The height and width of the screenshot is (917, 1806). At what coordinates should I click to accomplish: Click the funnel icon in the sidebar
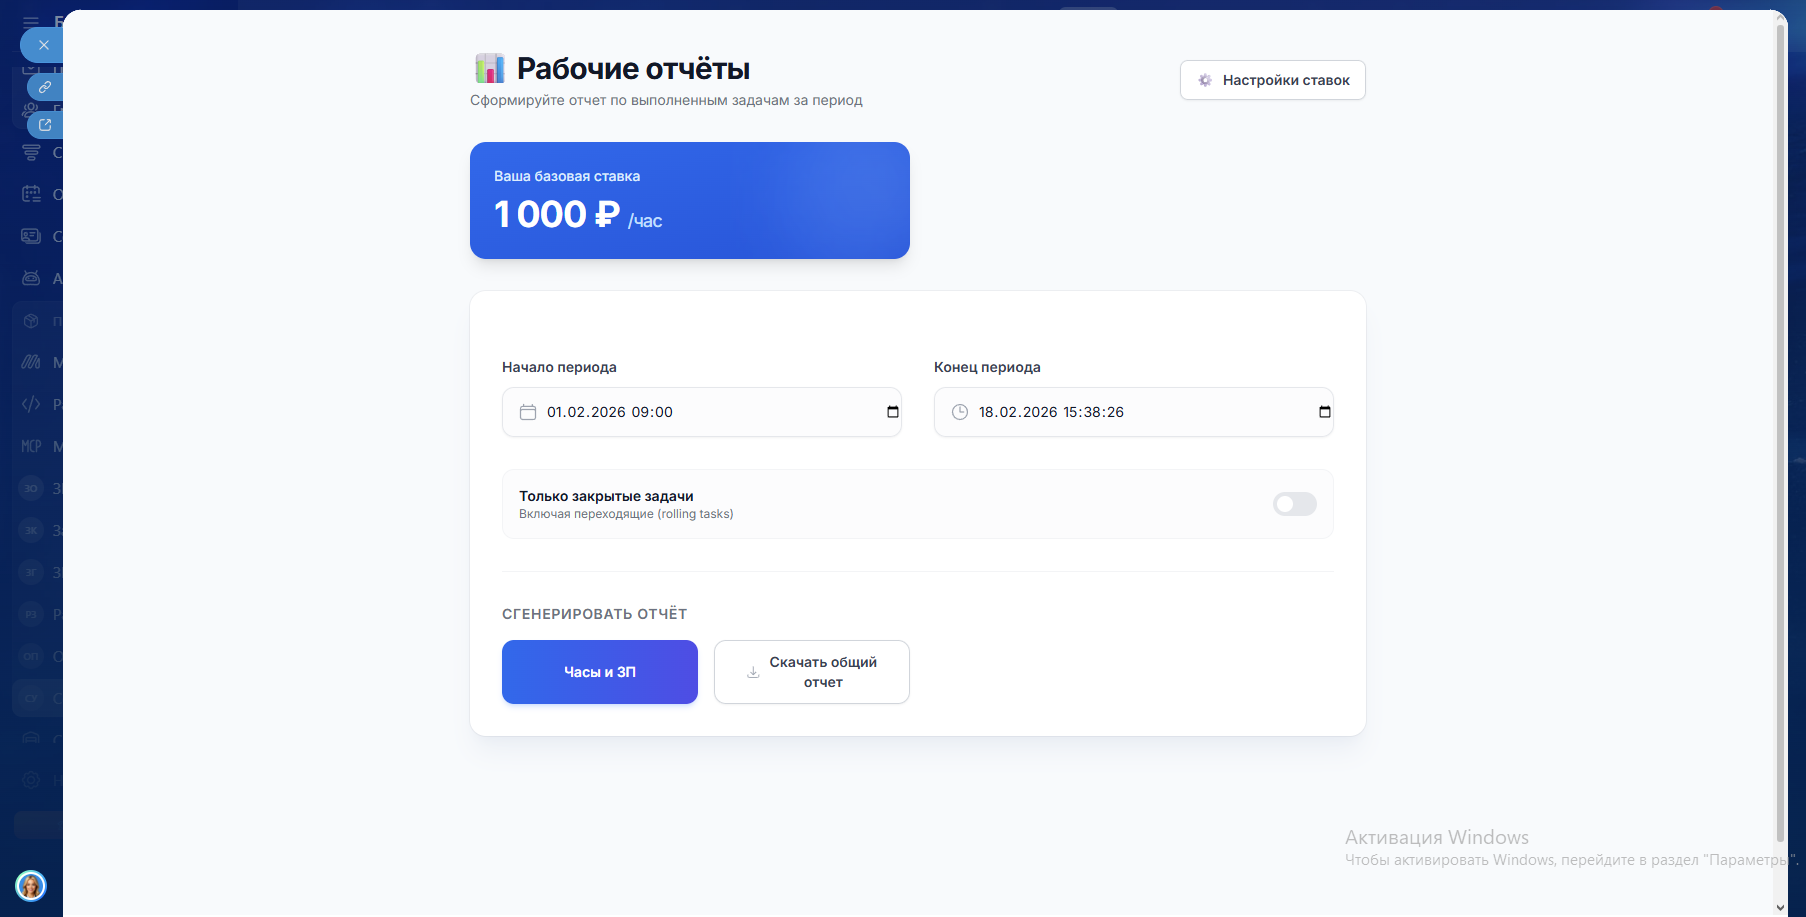pos(31,153)
